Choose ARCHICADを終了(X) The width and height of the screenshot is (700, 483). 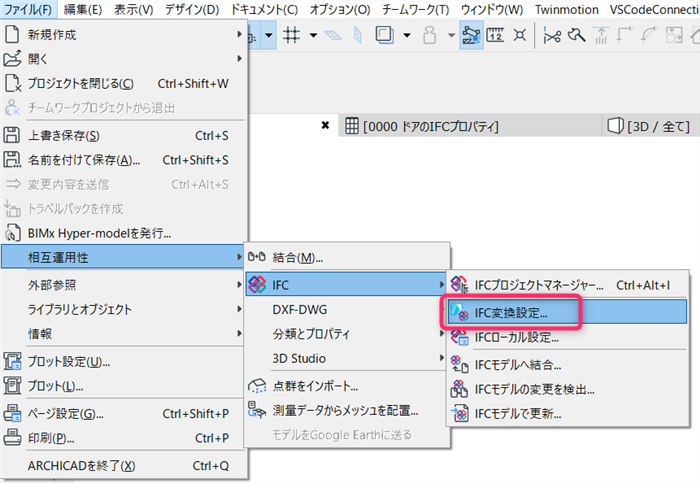click(124, 466)
